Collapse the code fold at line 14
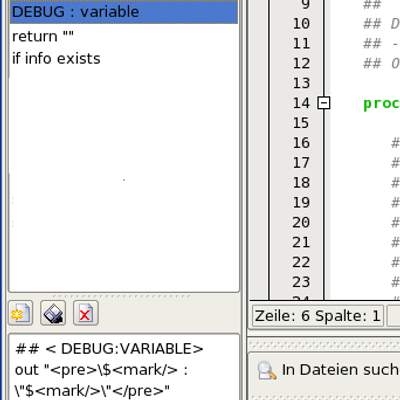The height and width of the screenshot is (400, 400). 324,103
